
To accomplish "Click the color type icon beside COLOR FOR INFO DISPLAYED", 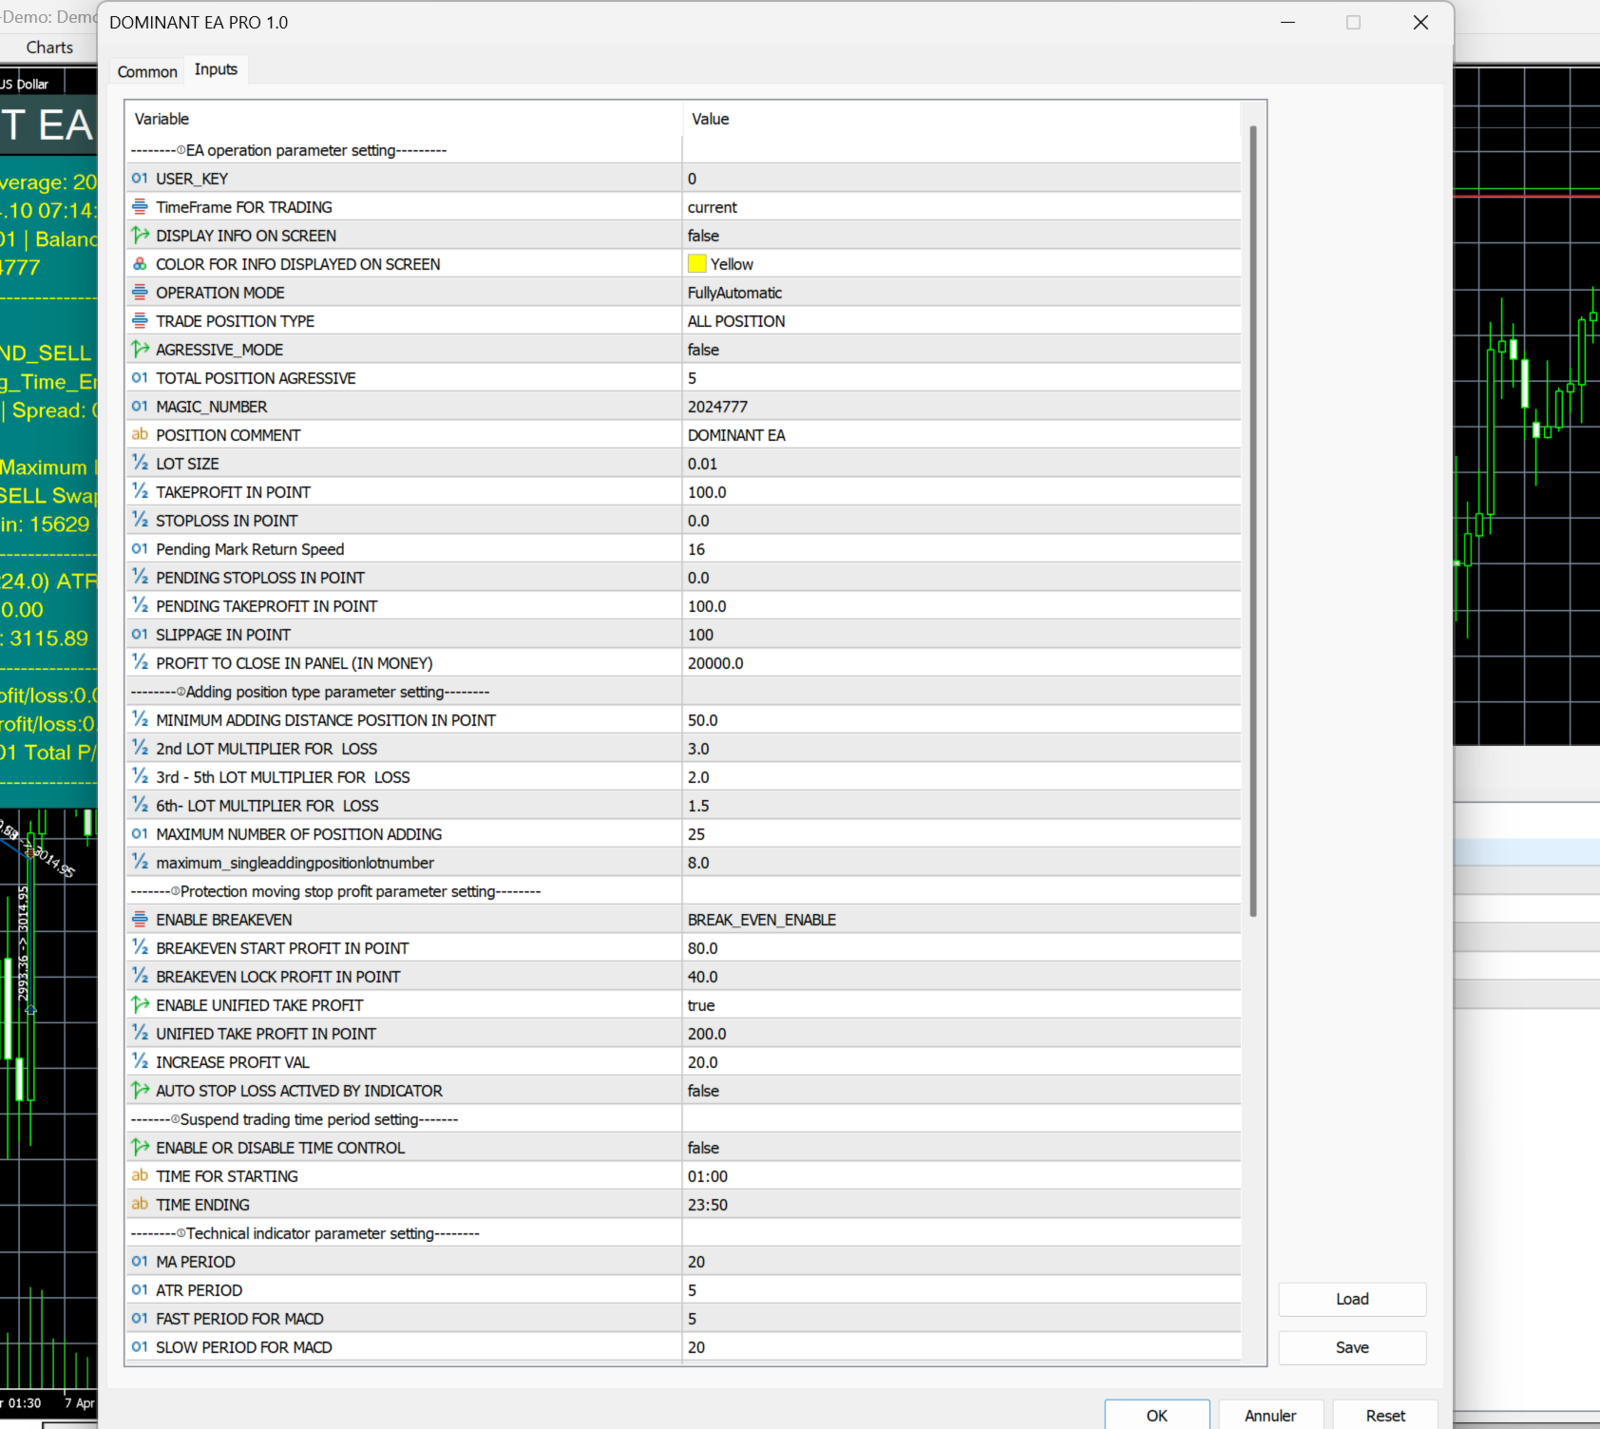I will click(x=140, y=264).
